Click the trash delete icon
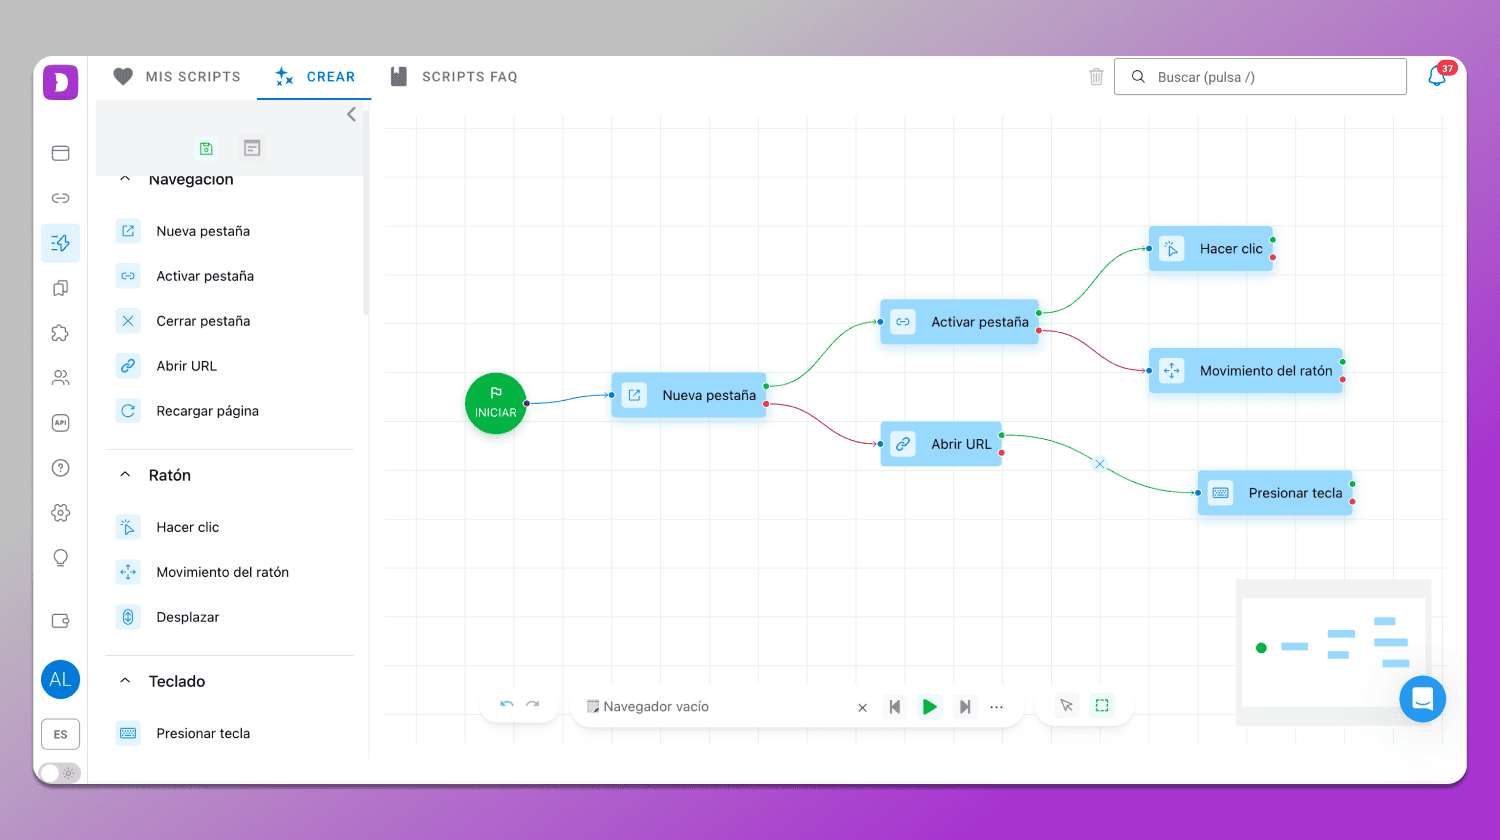This screenshot has width=1500, height=840. pyautogui.click(x=1096, y=77)
